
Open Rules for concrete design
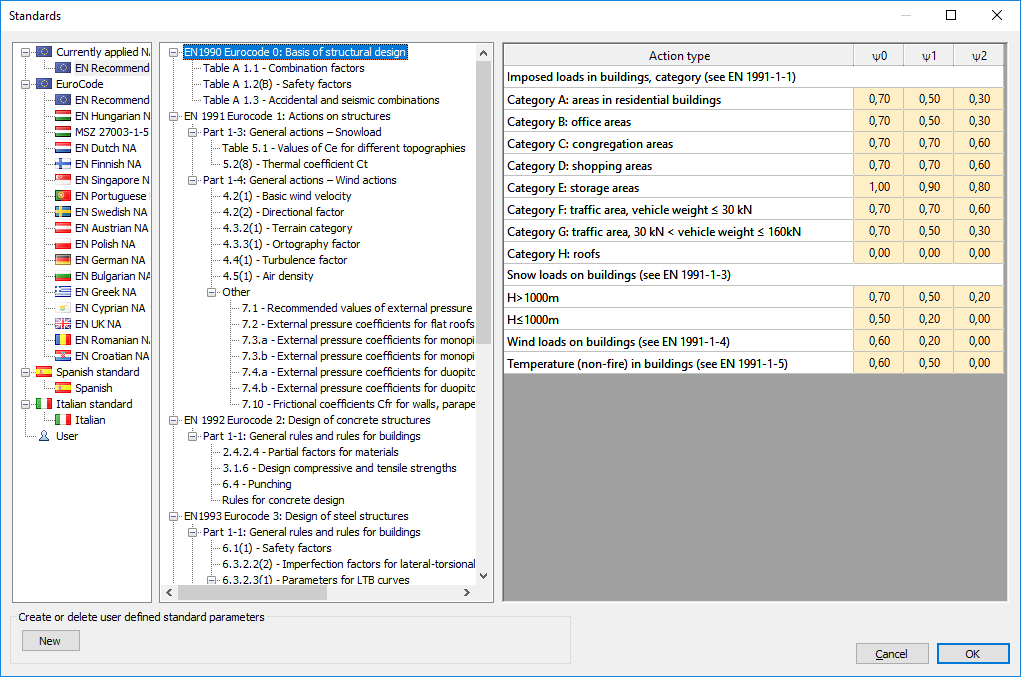283,500
